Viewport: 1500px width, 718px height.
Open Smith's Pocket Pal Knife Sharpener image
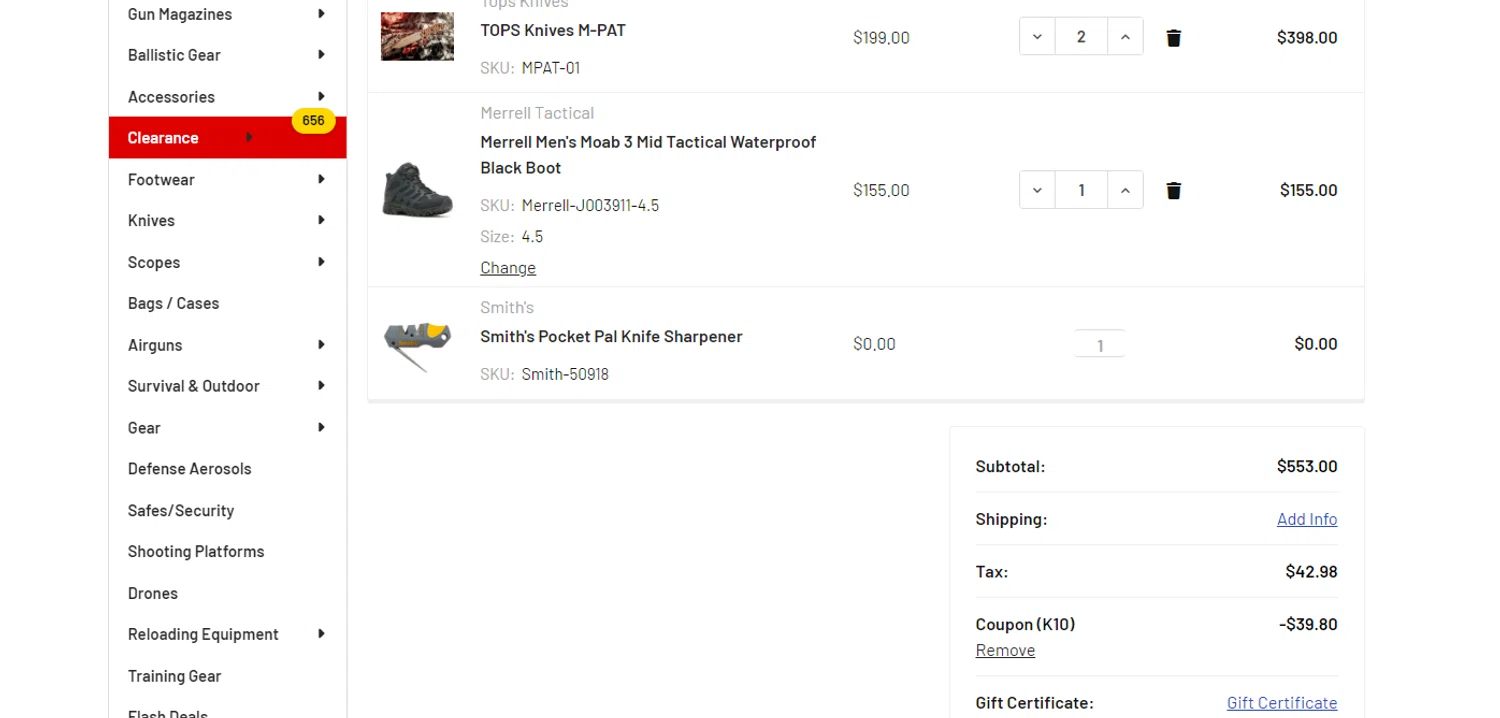[x=417, y=344]
